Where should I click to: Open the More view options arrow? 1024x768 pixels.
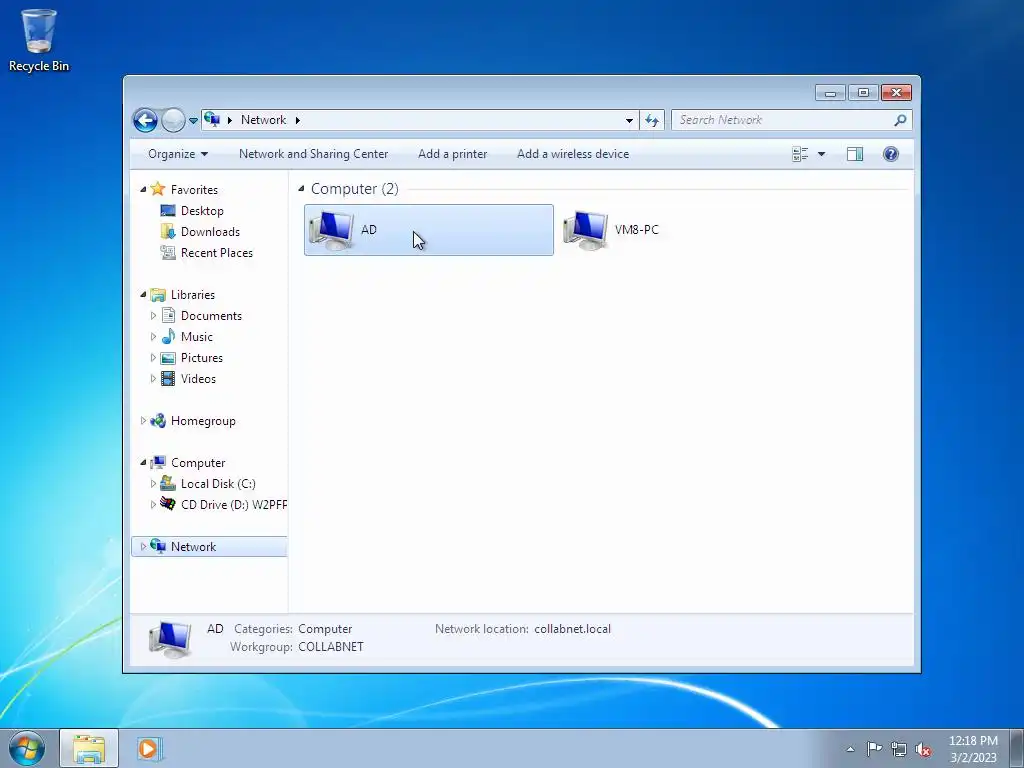pos(822,154)
